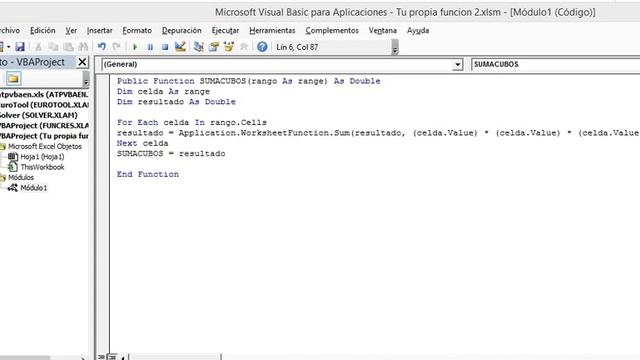Open the Depuración menu
The width and height of the screenshot is (640, 360).
(x=182, y=31)
